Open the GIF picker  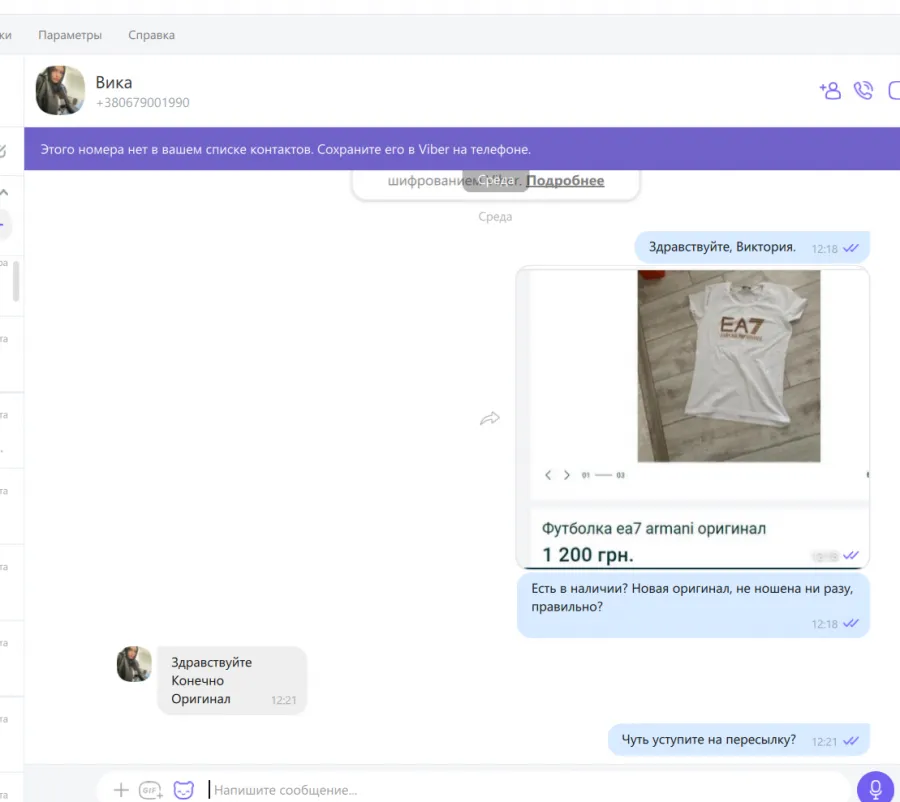pyautogui.click(x=150, y=791)
